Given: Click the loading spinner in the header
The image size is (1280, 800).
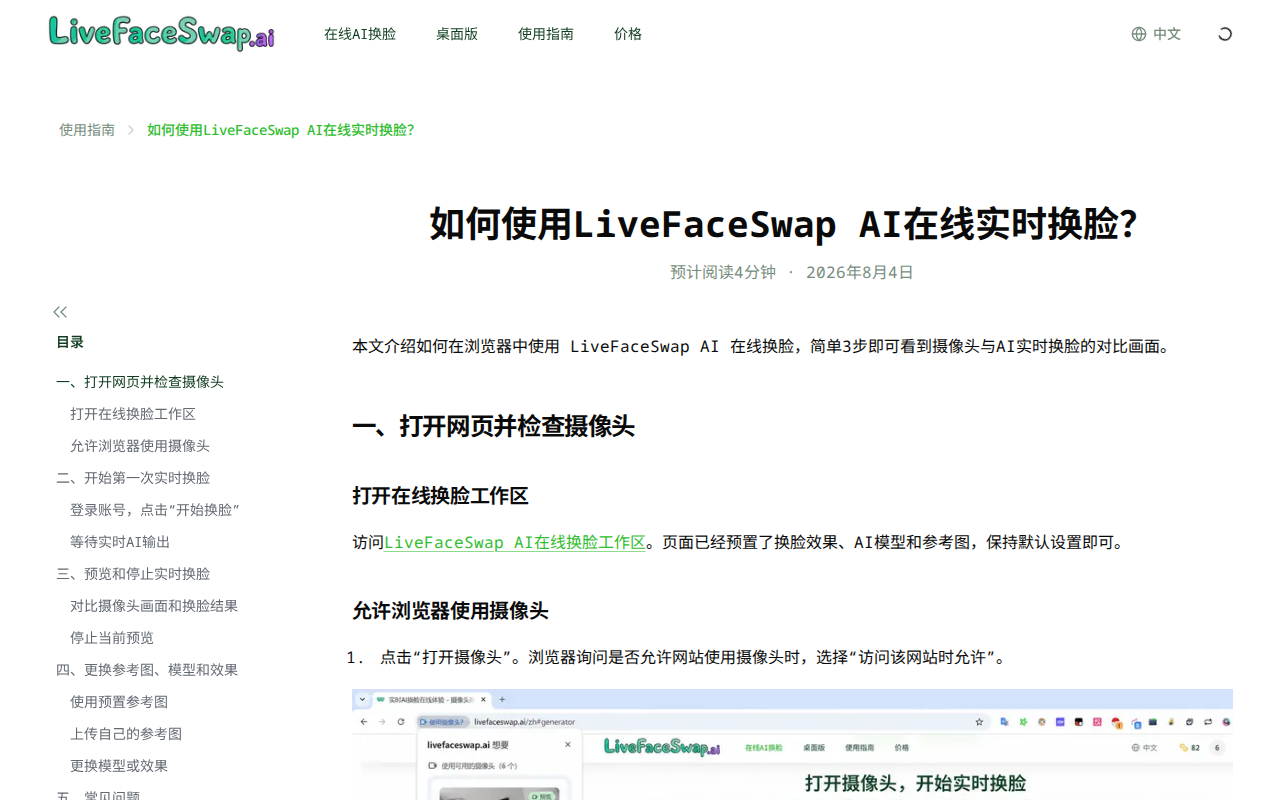Looking at the screenshot, I should point(1225,34).
